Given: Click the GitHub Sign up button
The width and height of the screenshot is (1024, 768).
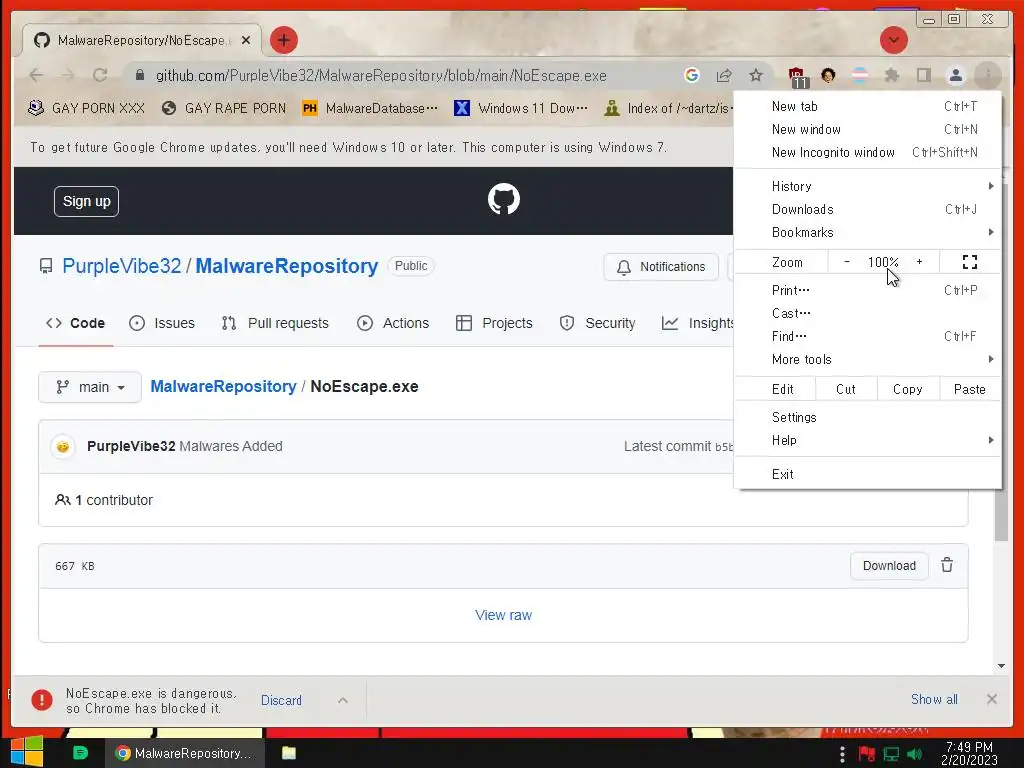Looking at the screenshot, I should pyautogui.click(x=86, y=201).
